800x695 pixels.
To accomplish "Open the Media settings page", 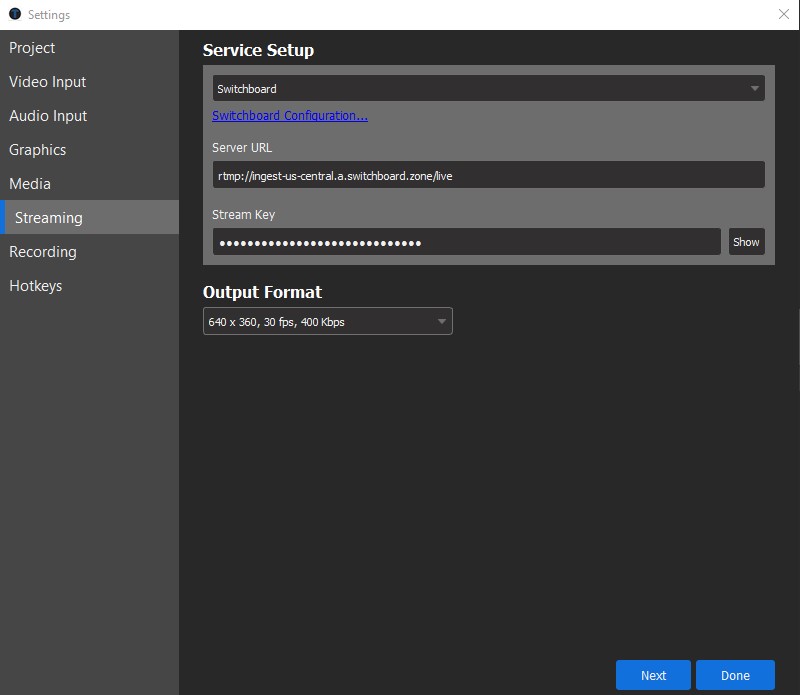I will [30, 183].
